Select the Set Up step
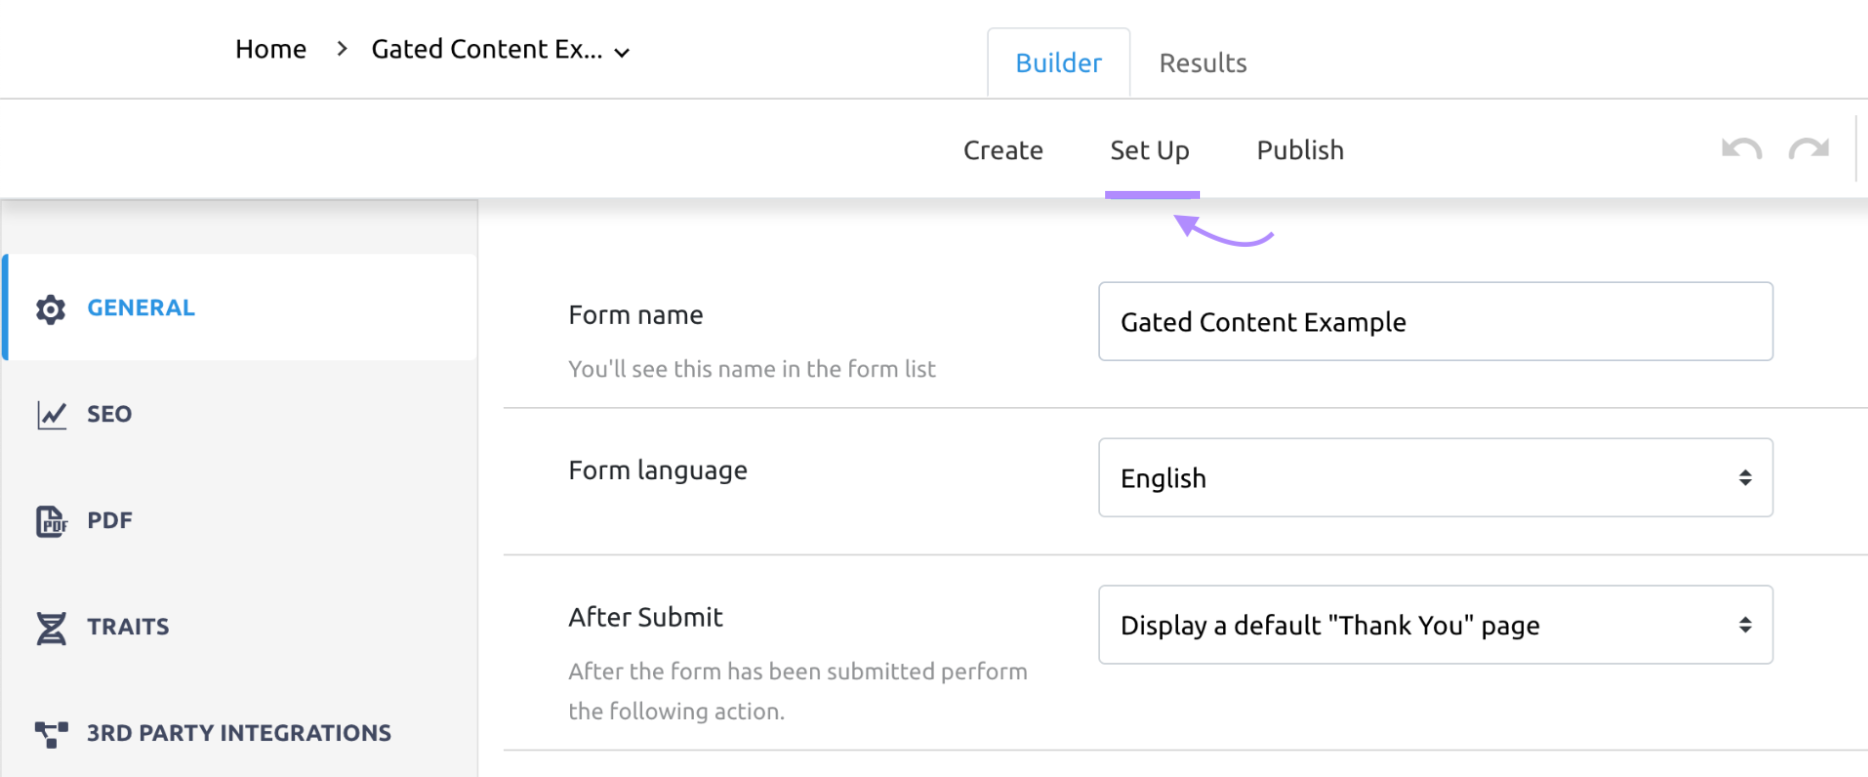 pos(1149,150)
